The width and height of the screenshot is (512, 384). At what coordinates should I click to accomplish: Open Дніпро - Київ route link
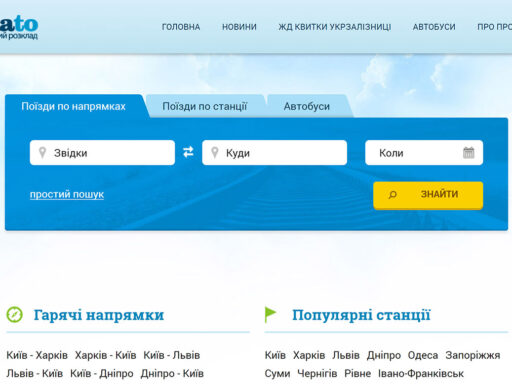pyautogui.click(x=172, y=374)
